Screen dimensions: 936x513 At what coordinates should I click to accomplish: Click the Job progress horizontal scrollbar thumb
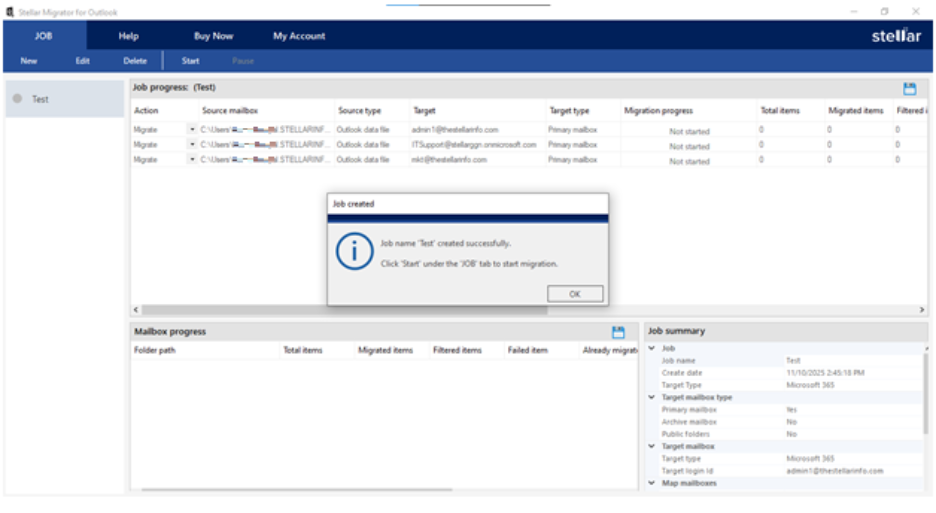click(344, 310)
